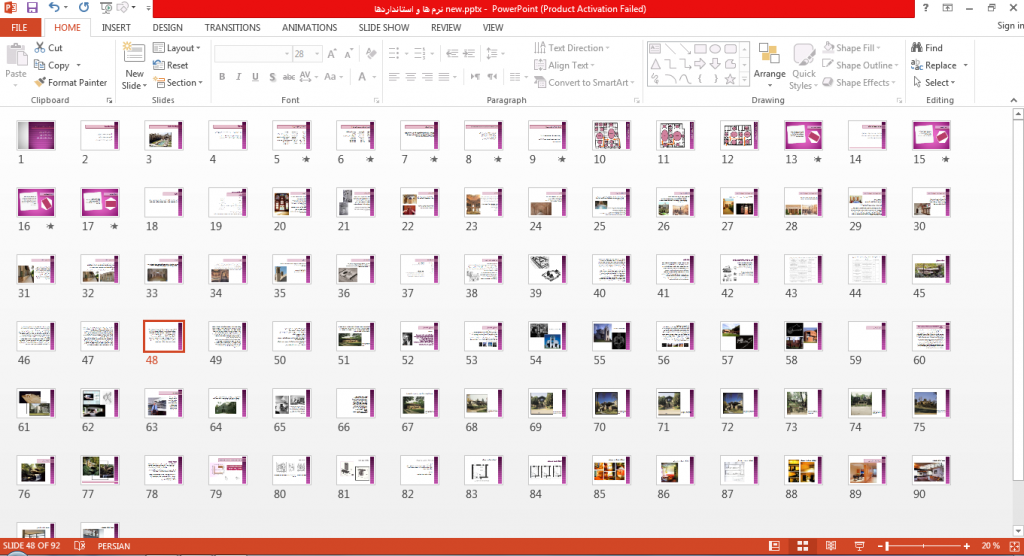Click the Reset slide button
1024x556 pixels.
point(171,65)
